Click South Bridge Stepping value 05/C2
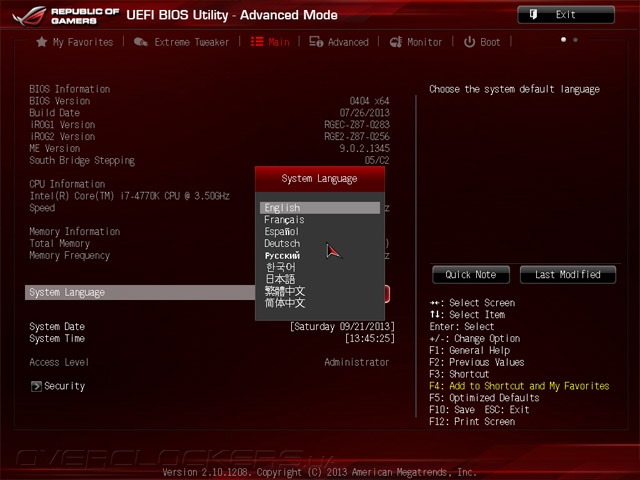 [377, 160]
